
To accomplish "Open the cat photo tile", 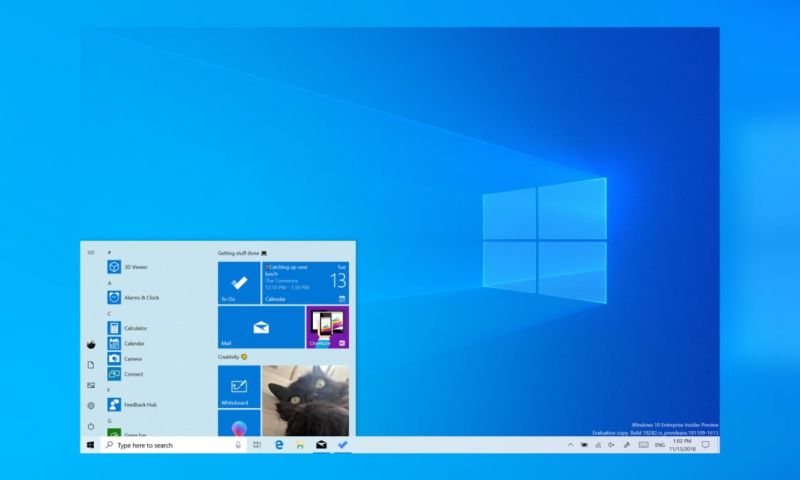I will pos(306,400).
